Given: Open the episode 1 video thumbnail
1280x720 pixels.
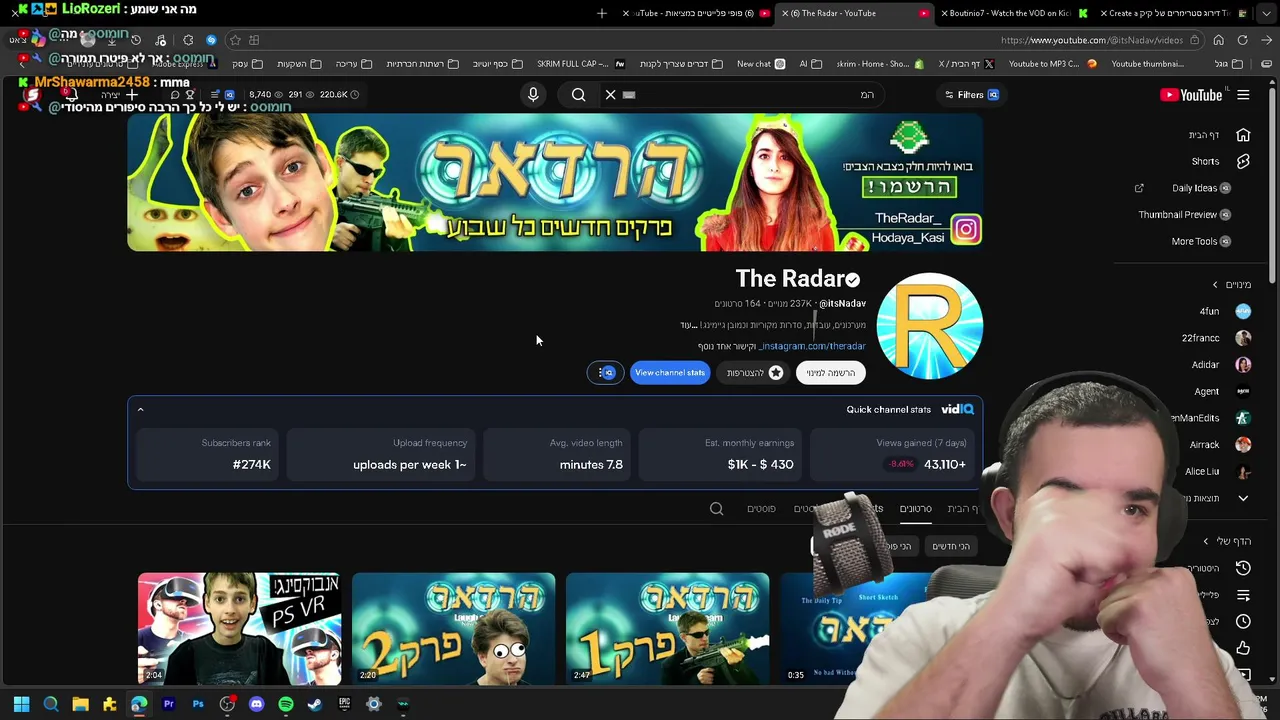Looking at the screenshot, I should tap(667, 628).
